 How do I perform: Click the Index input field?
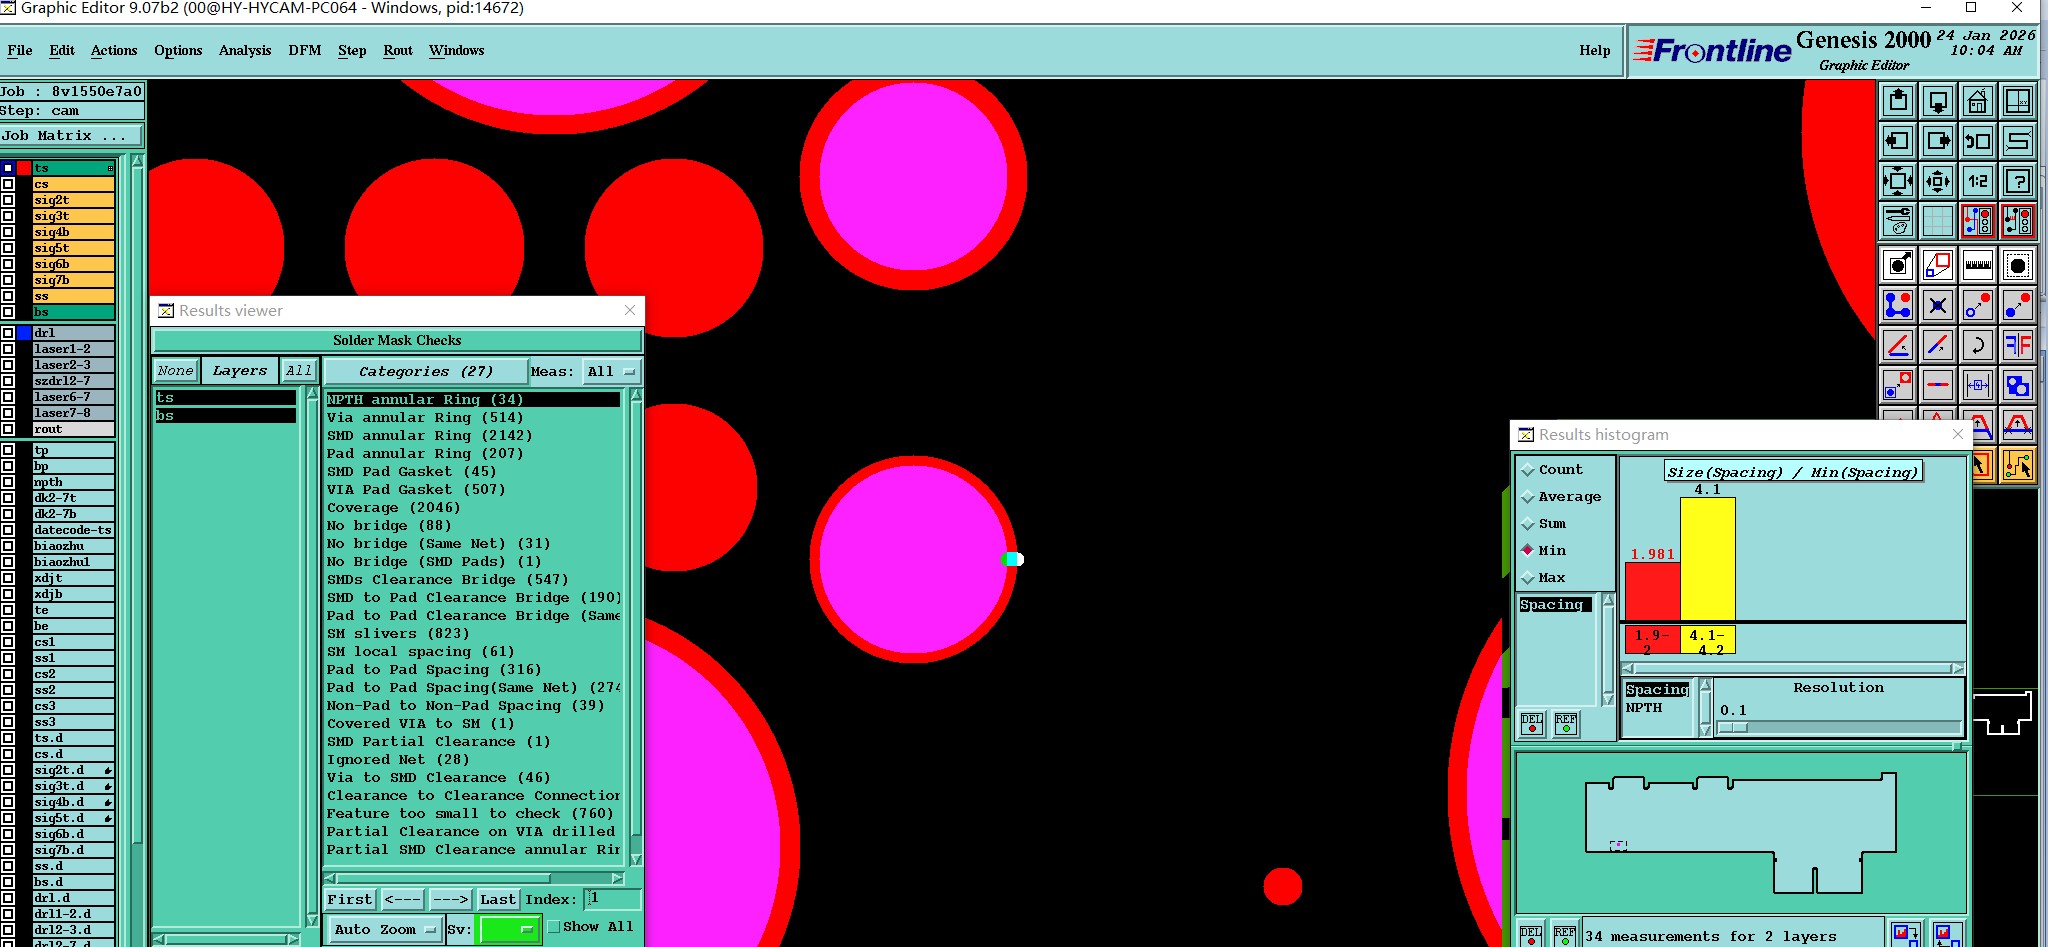612,899
